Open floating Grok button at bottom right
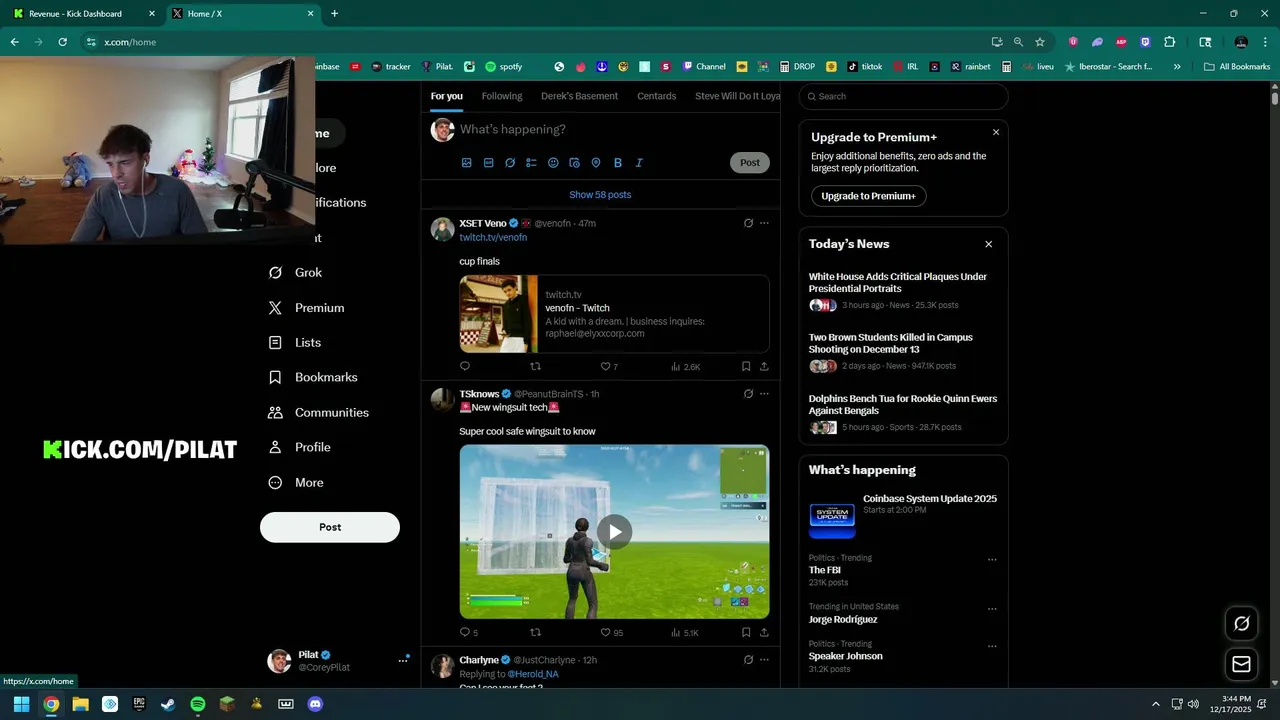This screenshot has height=720, width=1280. click(x=1241, y=623)
